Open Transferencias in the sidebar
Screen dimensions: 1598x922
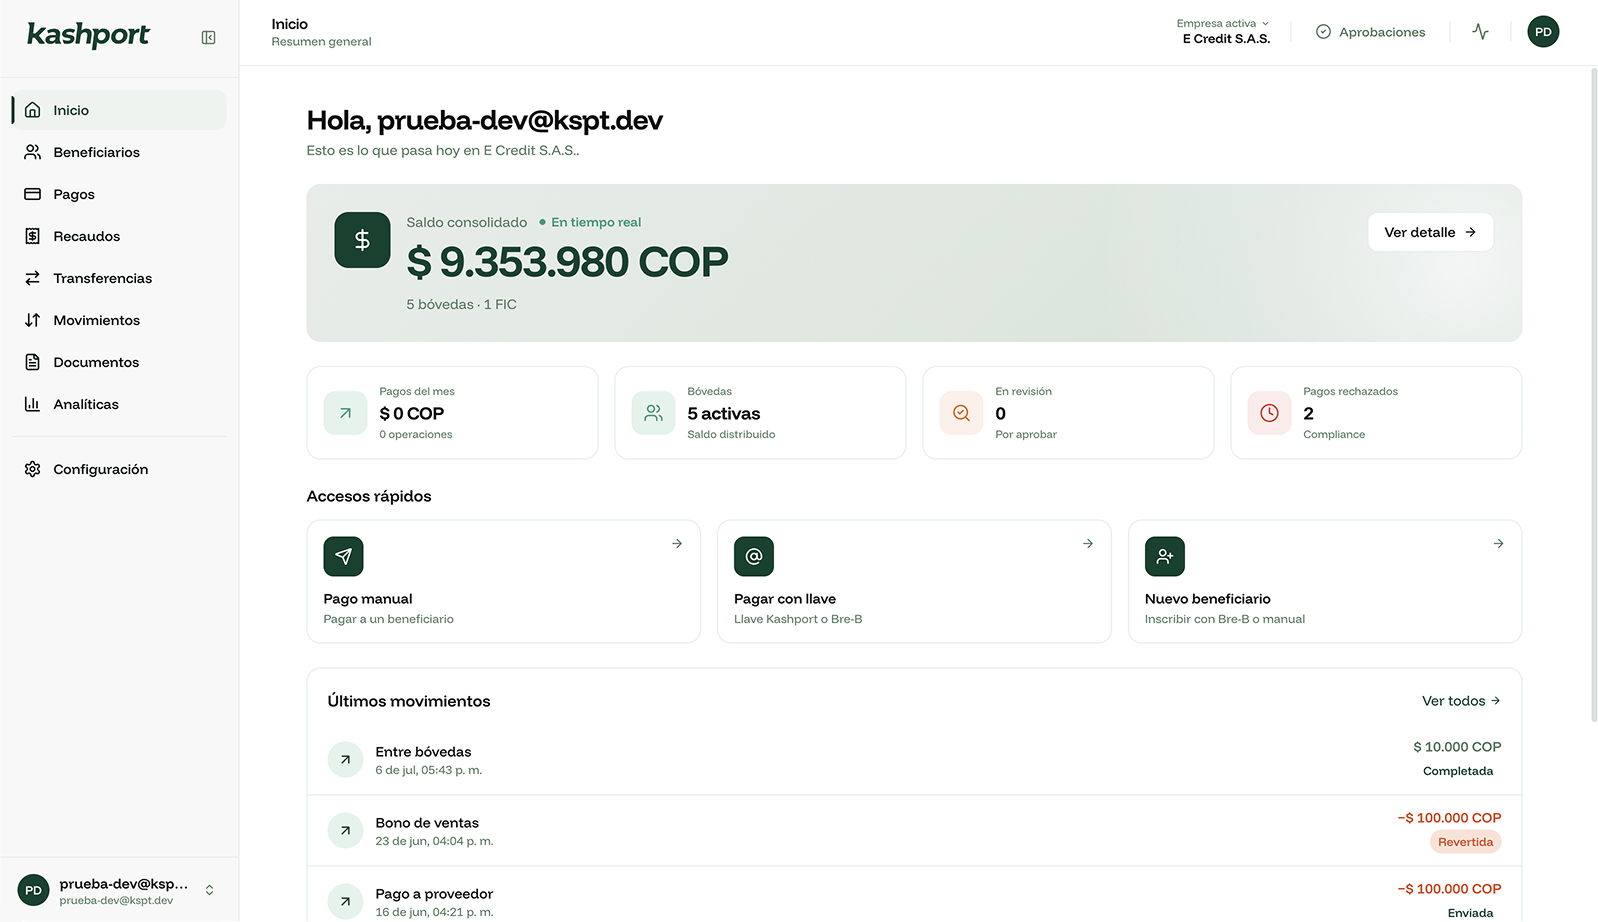pos(119,278)
